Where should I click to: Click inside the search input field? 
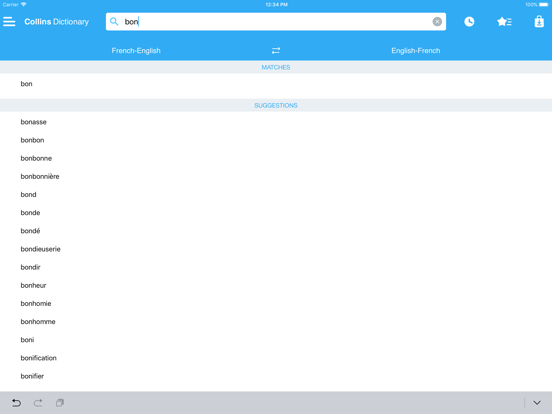276,22
